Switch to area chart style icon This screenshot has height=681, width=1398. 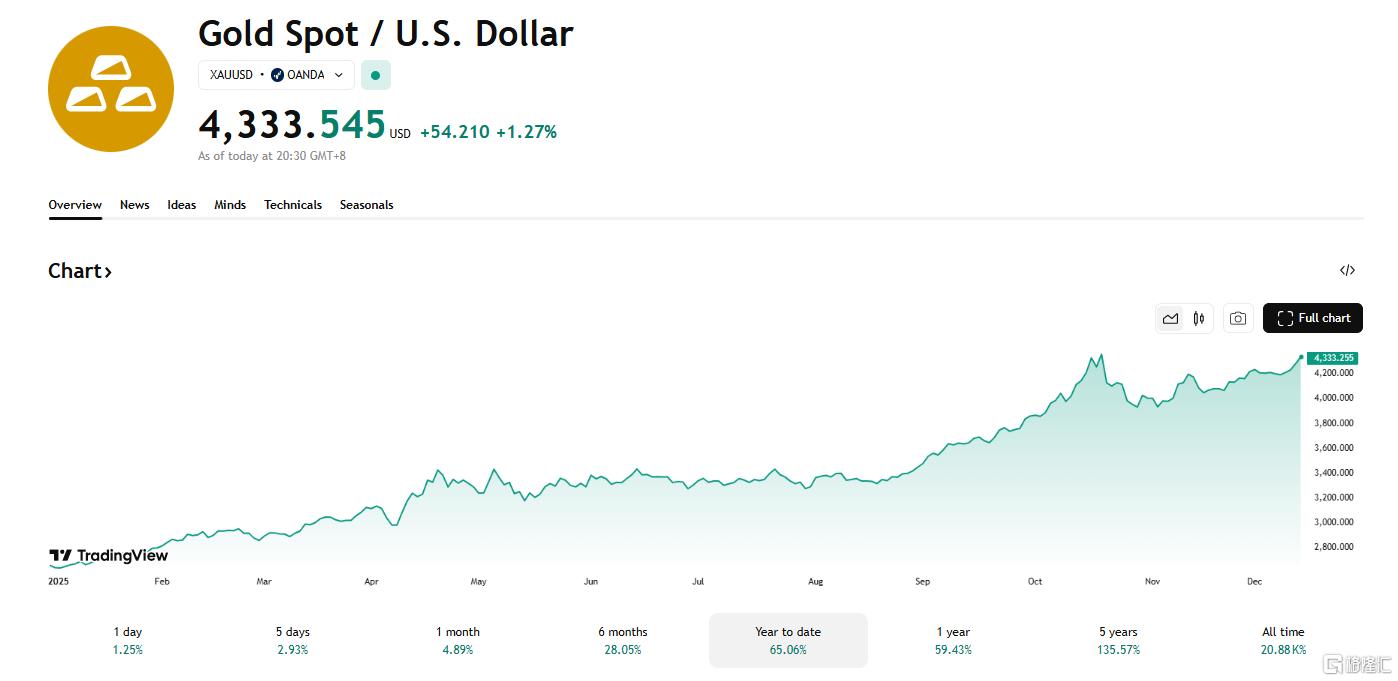(1170, 318)
